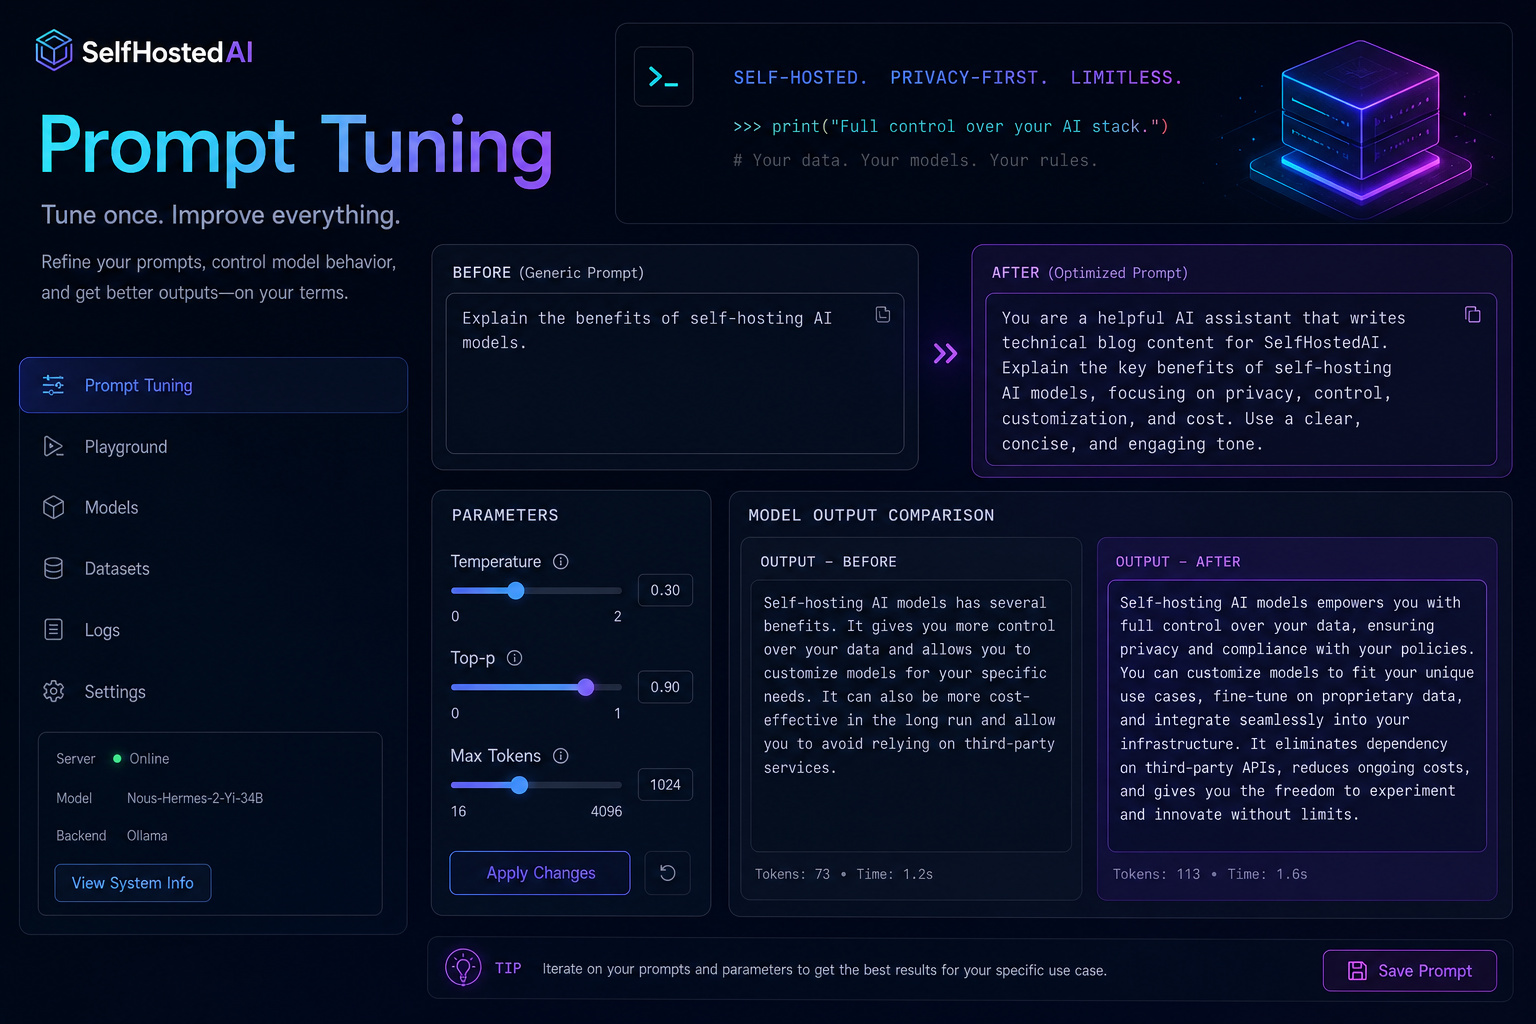Click the SelfHostedAI brand name
This screenshot has height=1024, width=1536.
pos(167,52)
